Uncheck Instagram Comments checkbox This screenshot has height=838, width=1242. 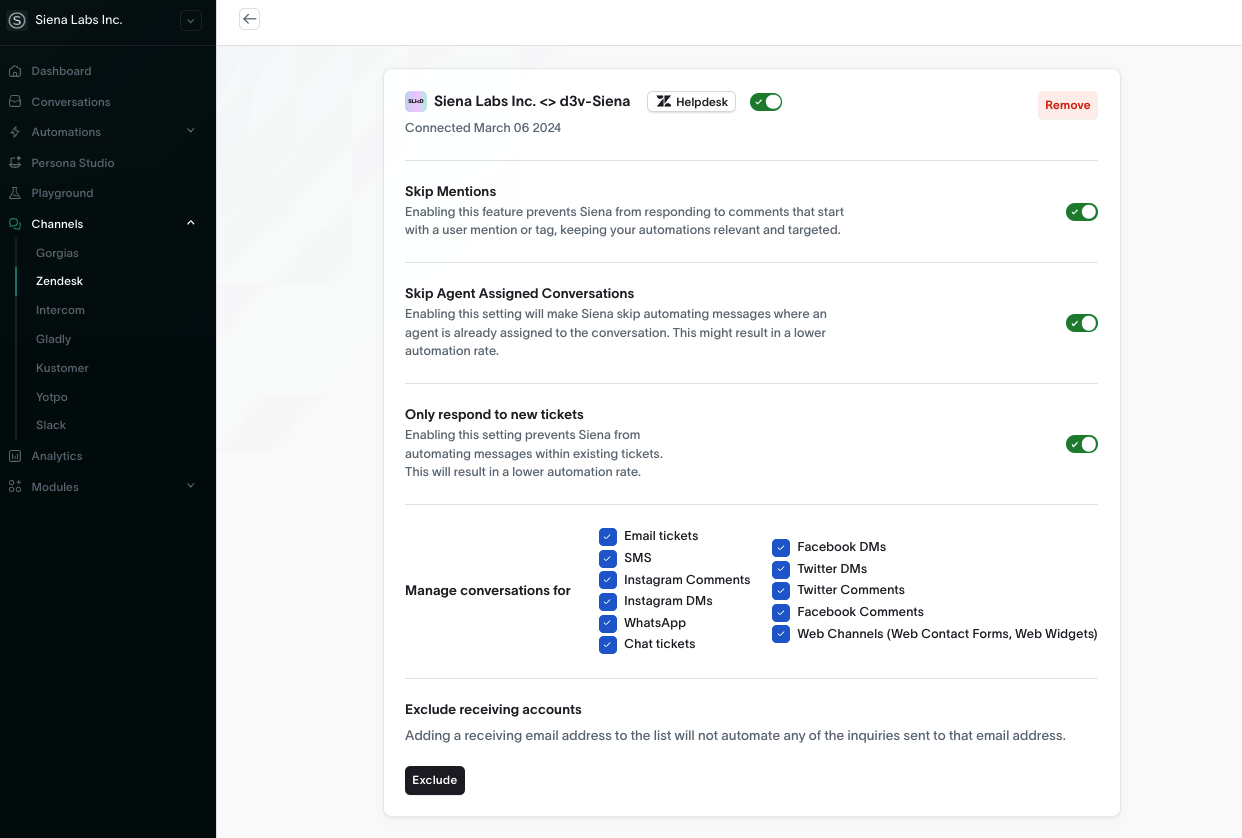608,580
